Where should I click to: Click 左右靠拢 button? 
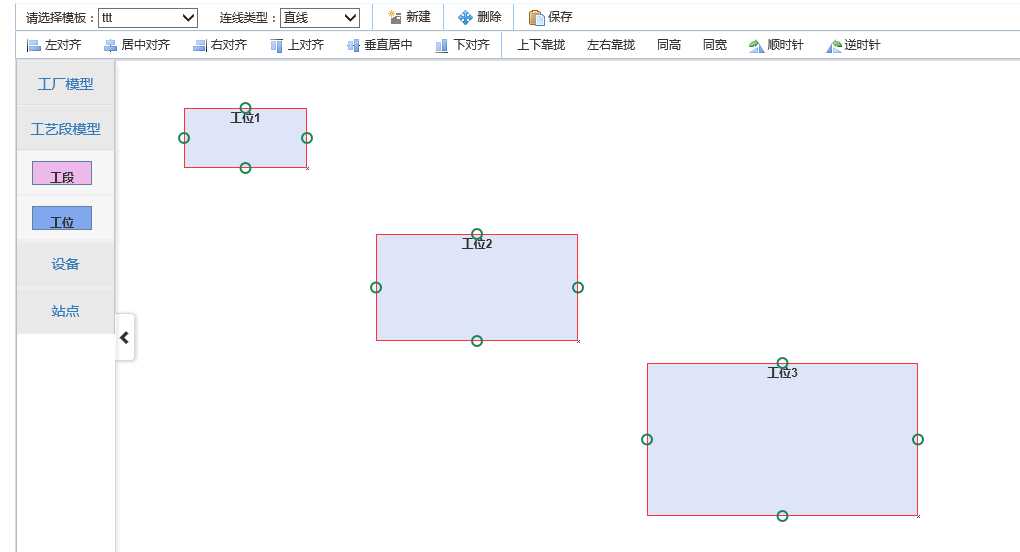[610, 45]
